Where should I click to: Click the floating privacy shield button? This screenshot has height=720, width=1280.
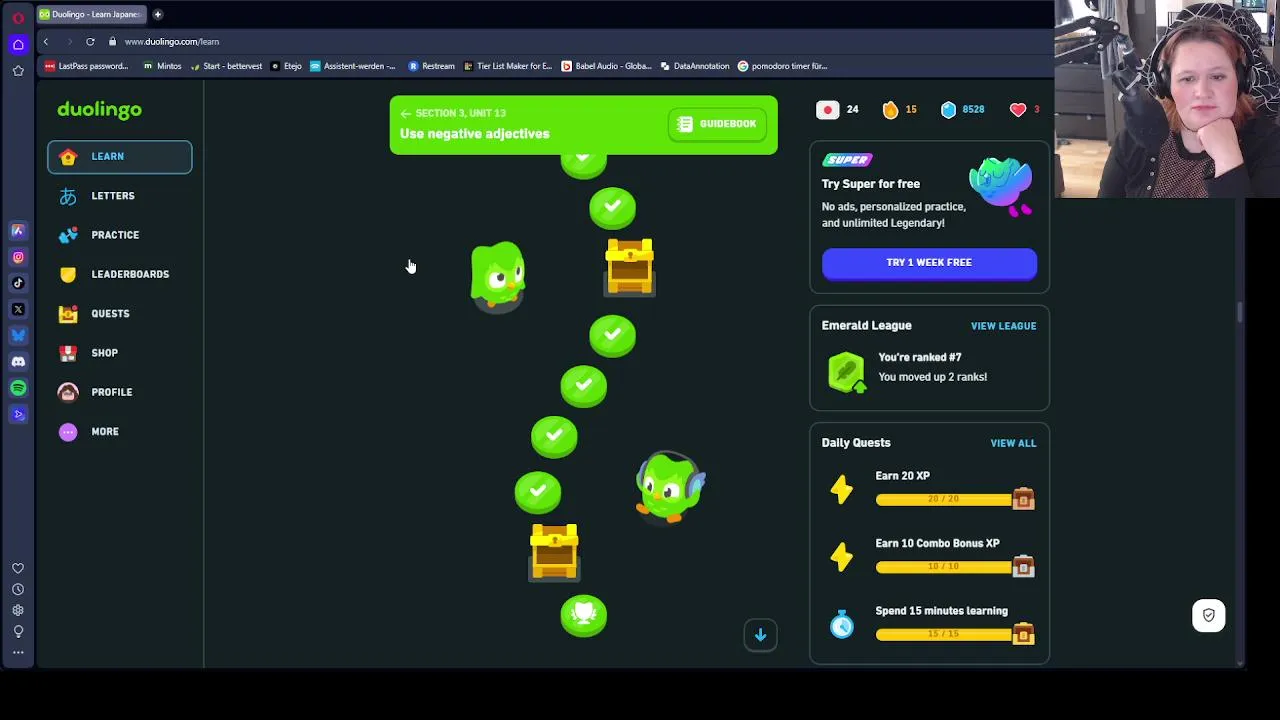click(x=1208, y=615)
